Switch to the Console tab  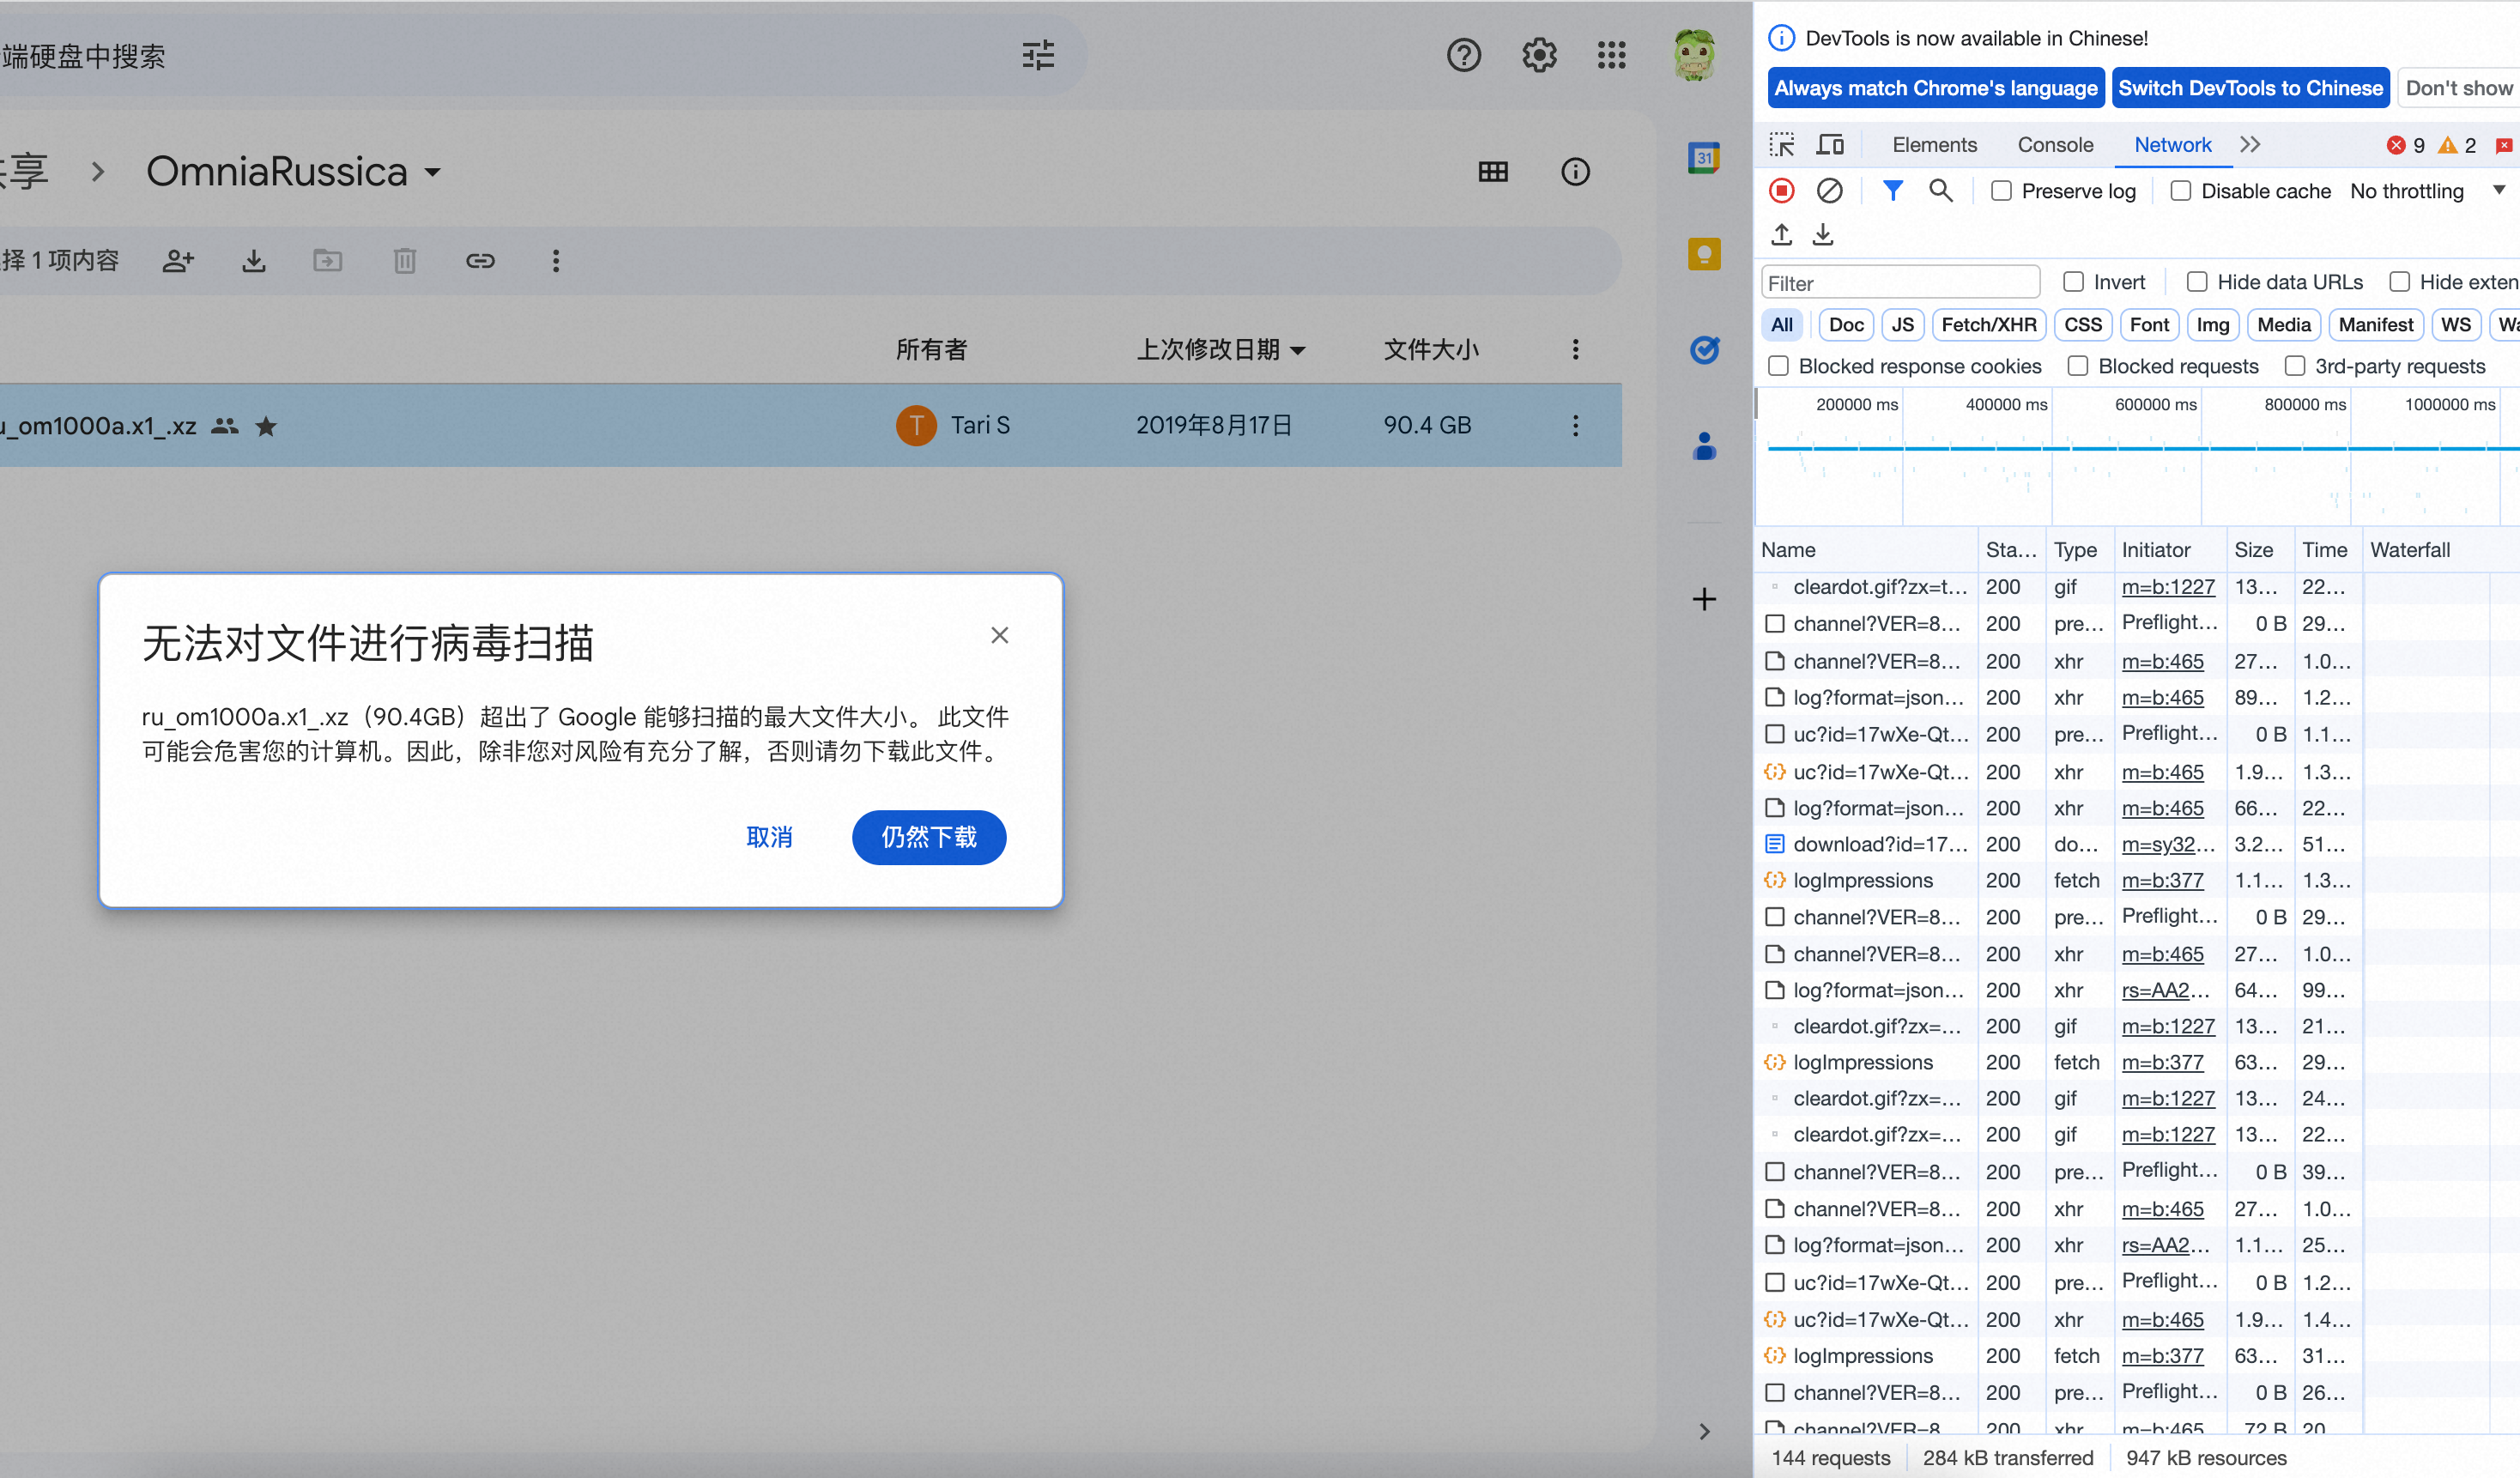pyautogui.click(x=2054, y=145)
